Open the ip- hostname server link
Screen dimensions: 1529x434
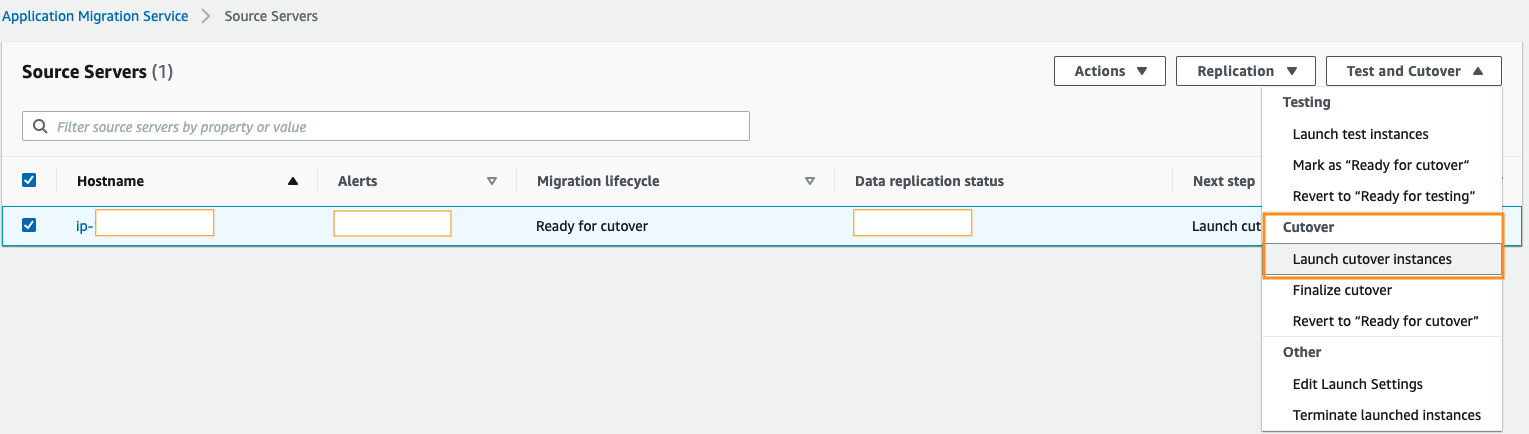click(84, 226)
